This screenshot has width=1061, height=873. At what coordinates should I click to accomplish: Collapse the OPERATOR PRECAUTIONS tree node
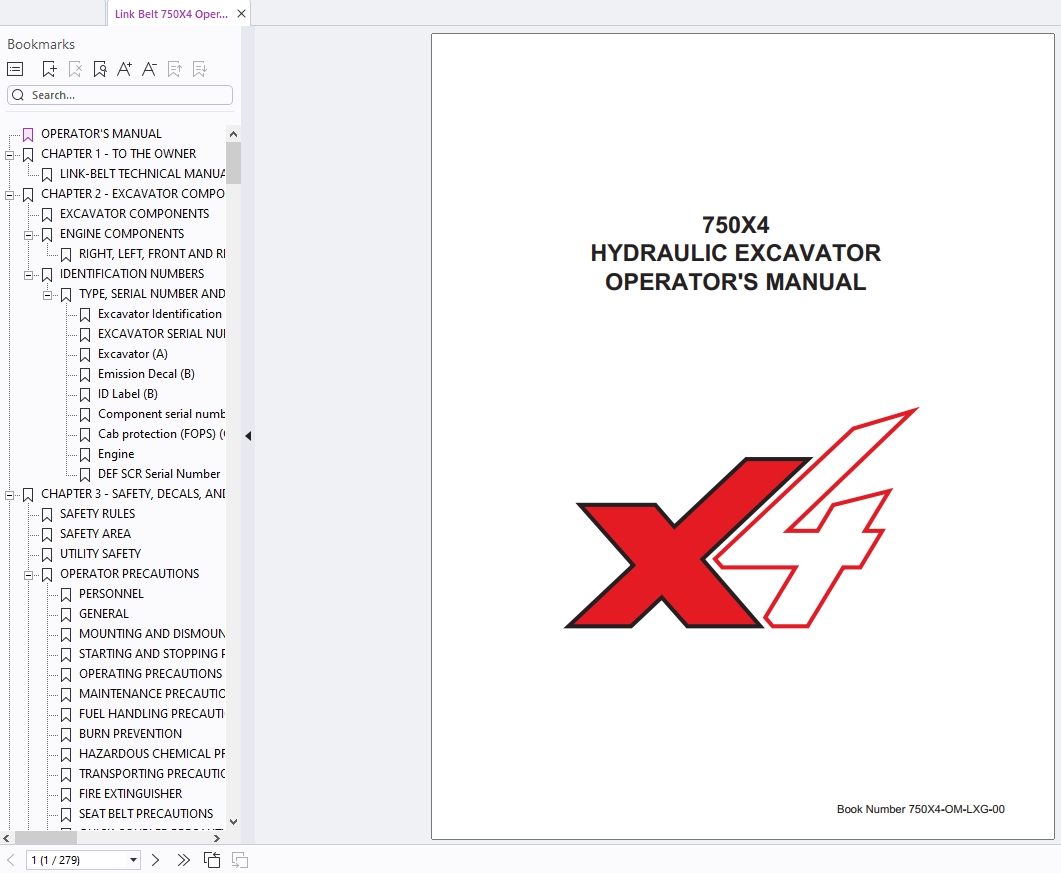tap(29, 574)
